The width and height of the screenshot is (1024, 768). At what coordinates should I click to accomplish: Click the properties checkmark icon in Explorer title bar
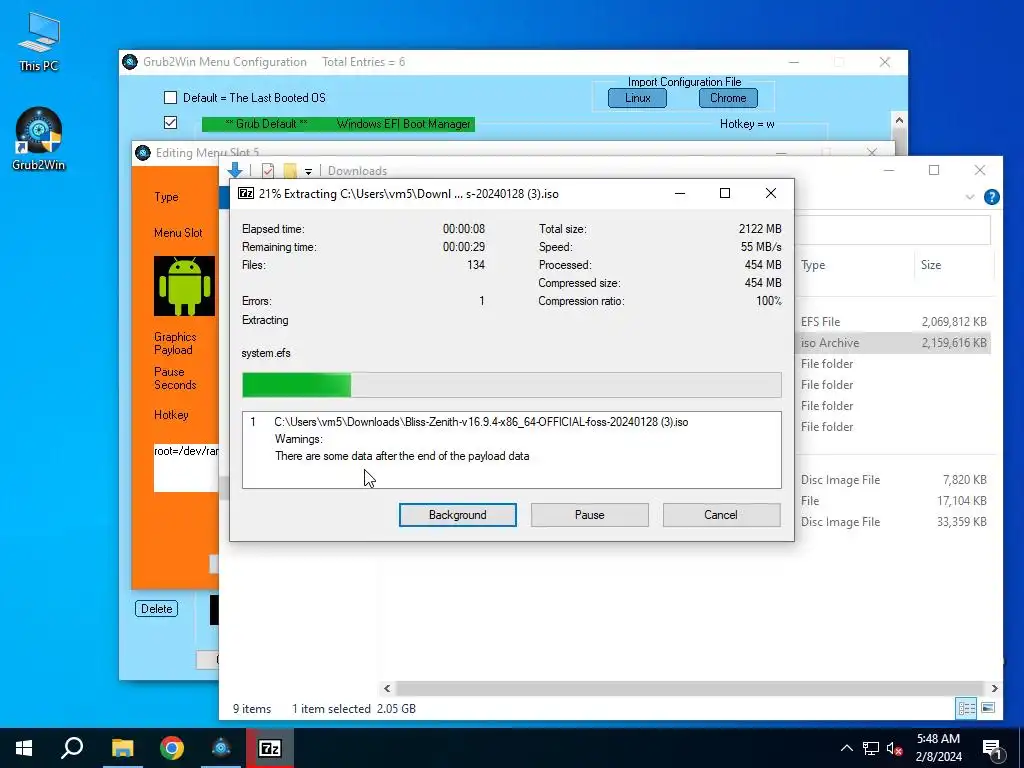[268, 171]
